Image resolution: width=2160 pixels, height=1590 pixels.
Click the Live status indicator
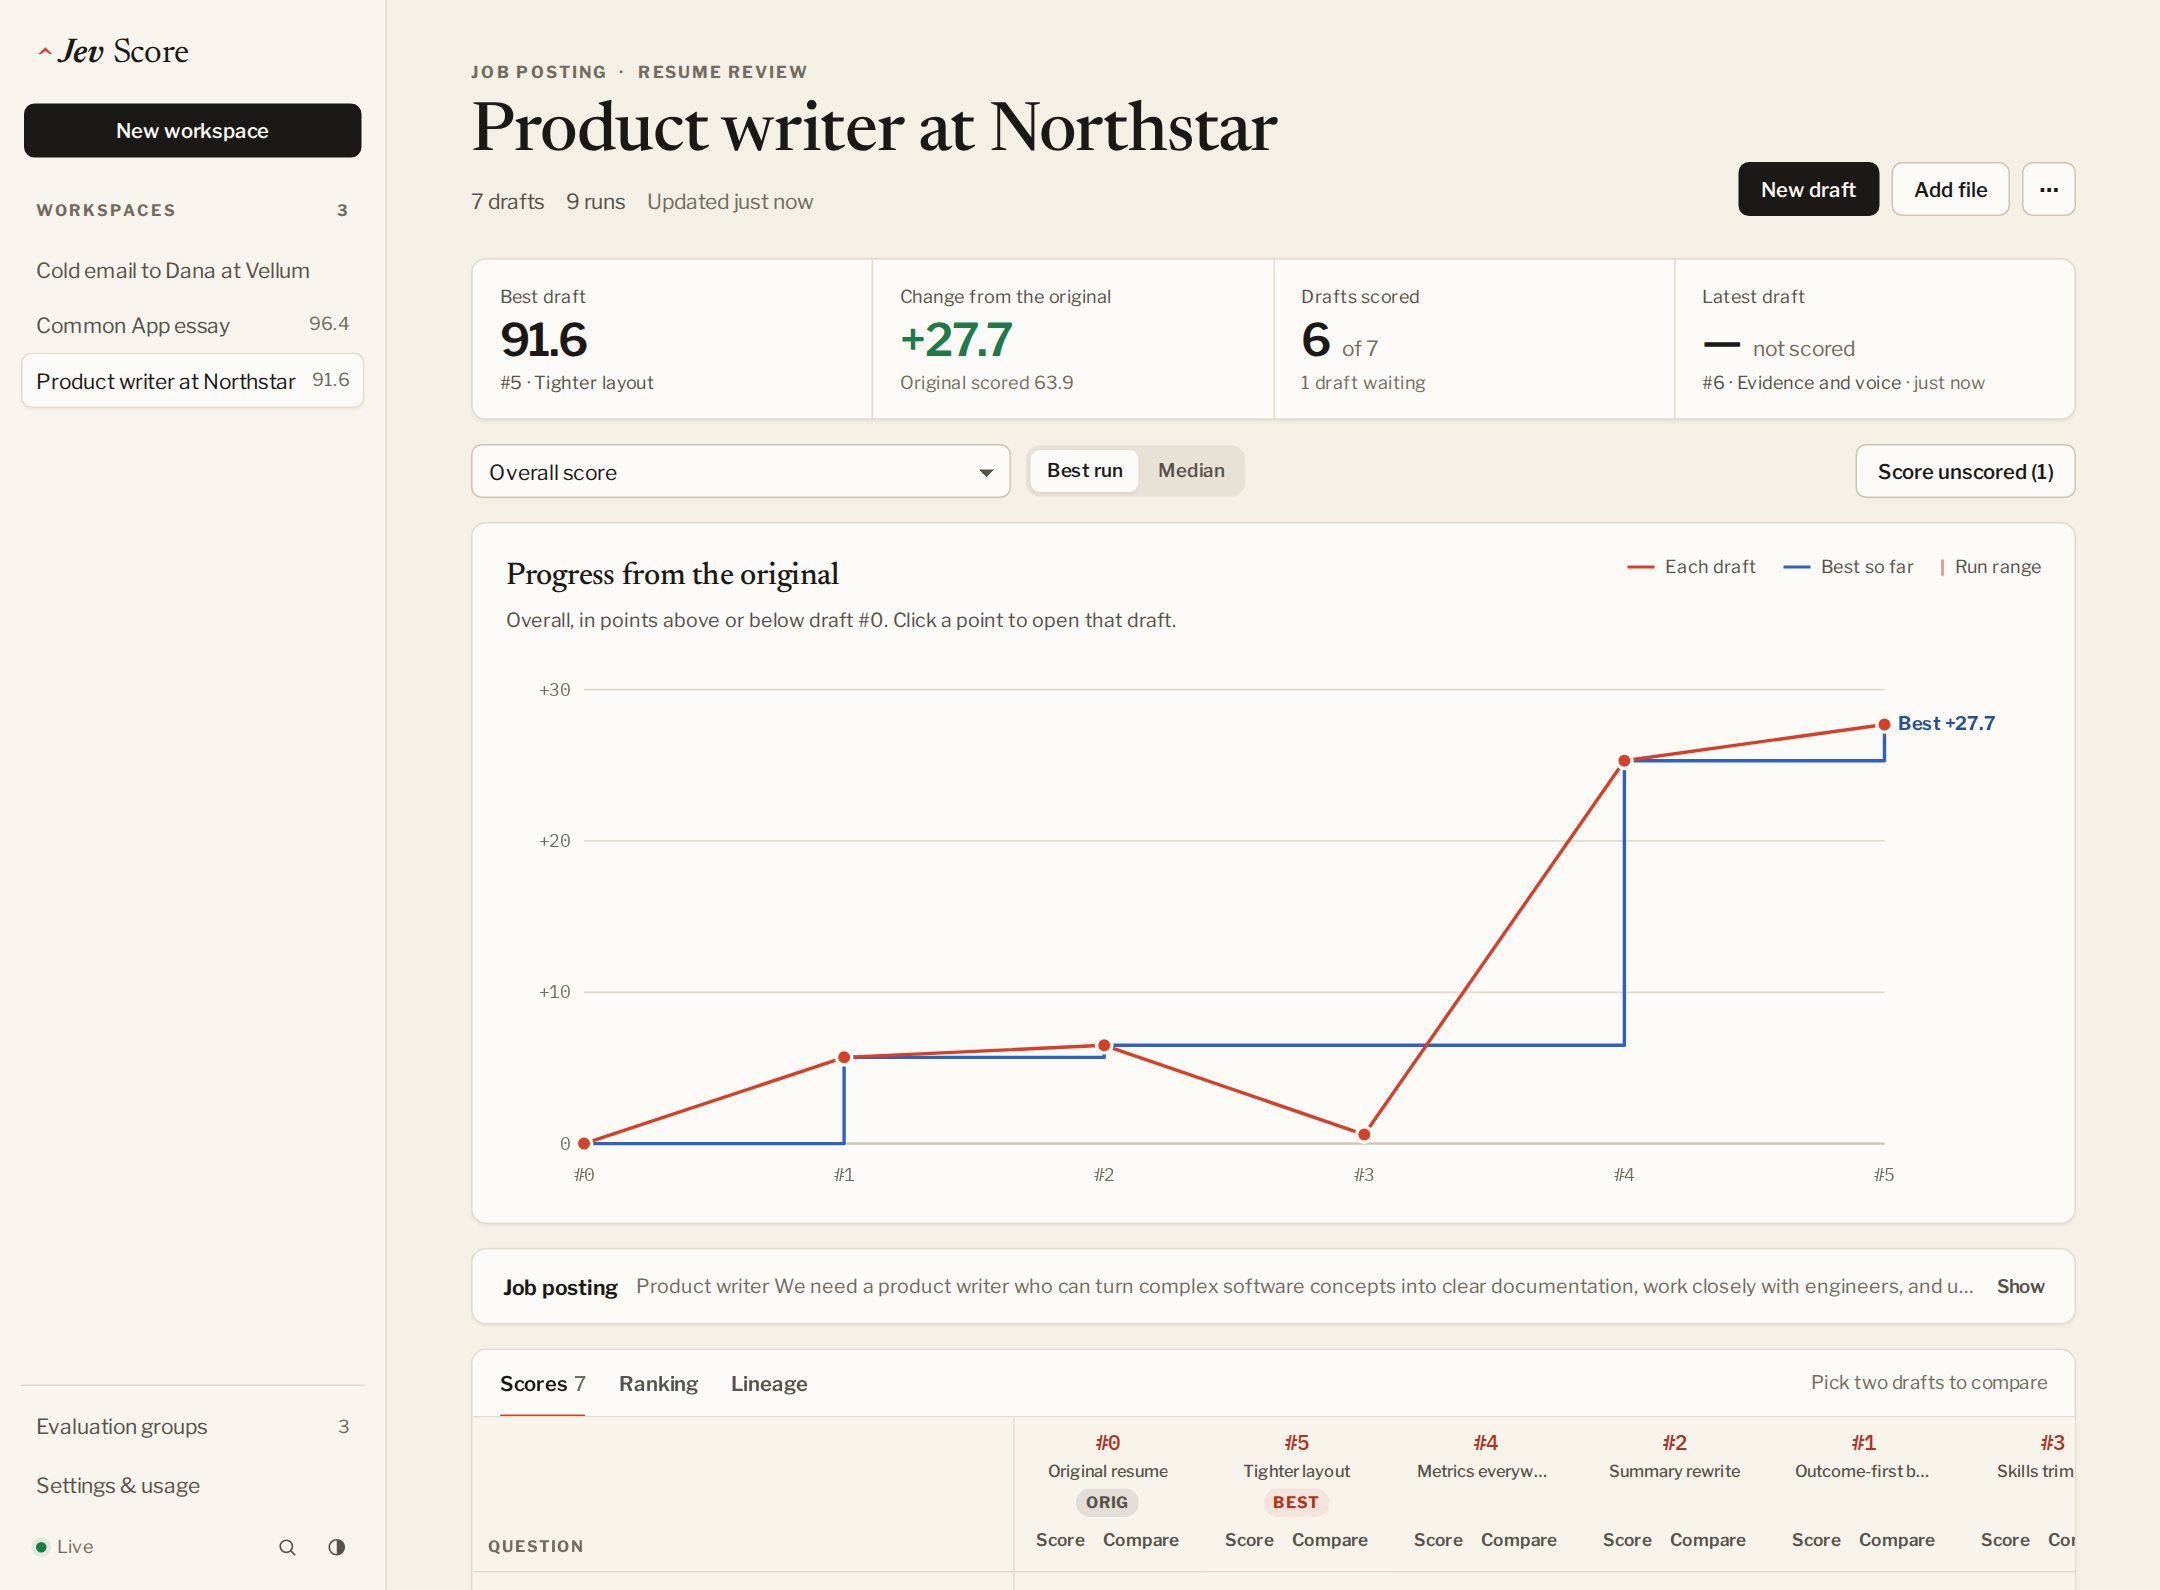64,1547
